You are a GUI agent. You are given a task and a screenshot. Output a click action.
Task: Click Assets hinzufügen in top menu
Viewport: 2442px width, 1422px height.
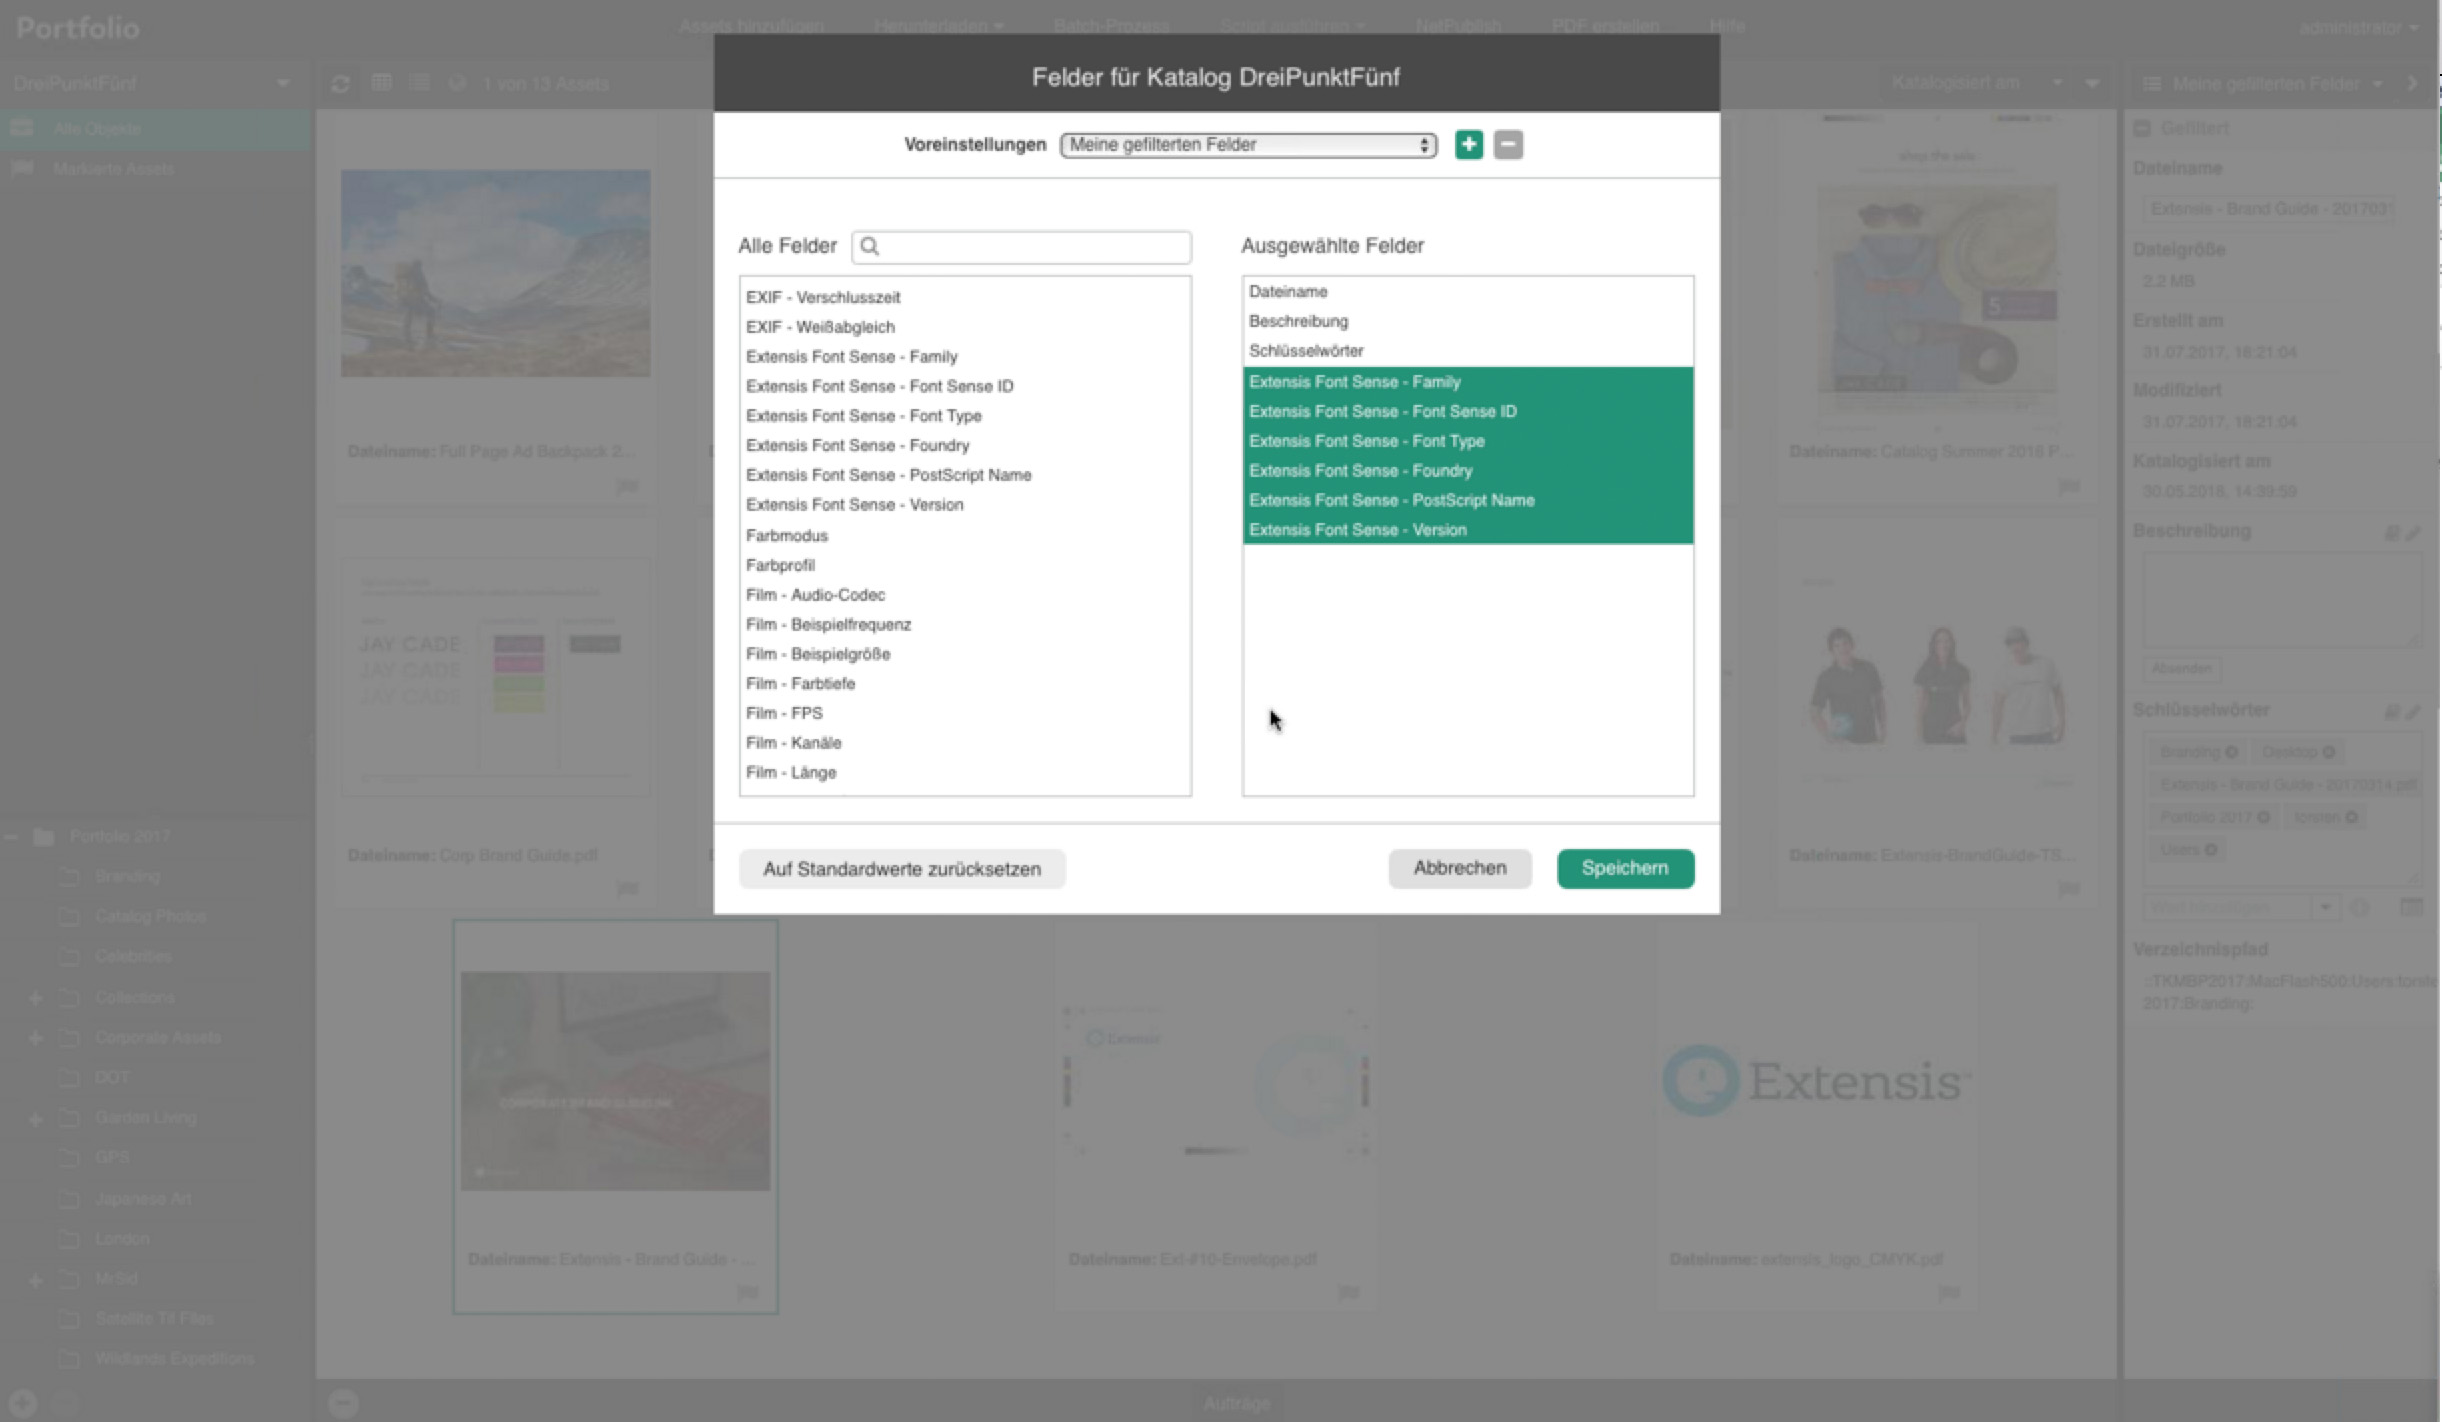click(x=751, y=26)
